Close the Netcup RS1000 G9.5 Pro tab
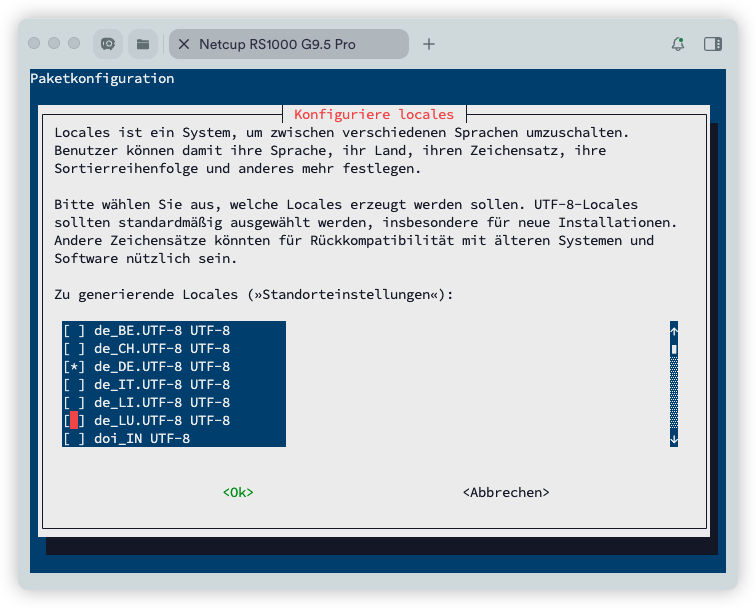This screenshot has width=756, height=608. (184, 44)
